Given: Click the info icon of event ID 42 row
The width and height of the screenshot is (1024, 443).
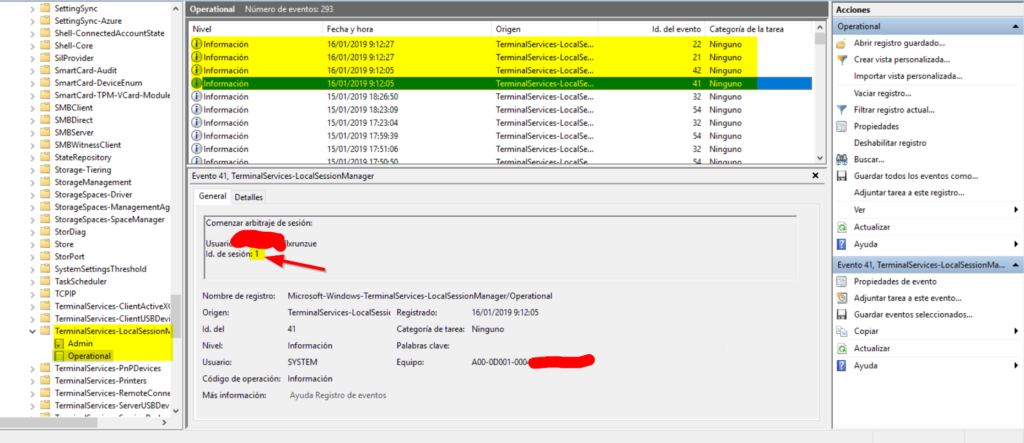Looking at the screenshot, I should point(197,71).
